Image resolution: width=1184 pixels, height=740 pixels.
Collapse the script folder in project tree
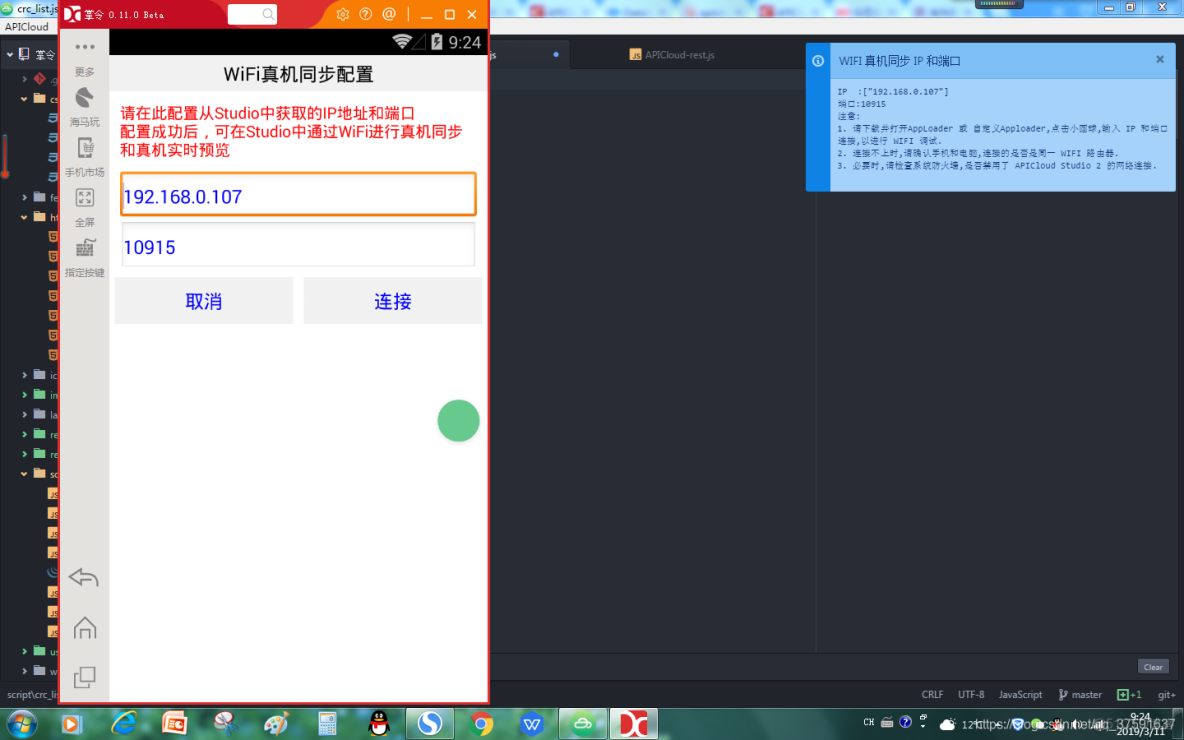click(24, 473)
